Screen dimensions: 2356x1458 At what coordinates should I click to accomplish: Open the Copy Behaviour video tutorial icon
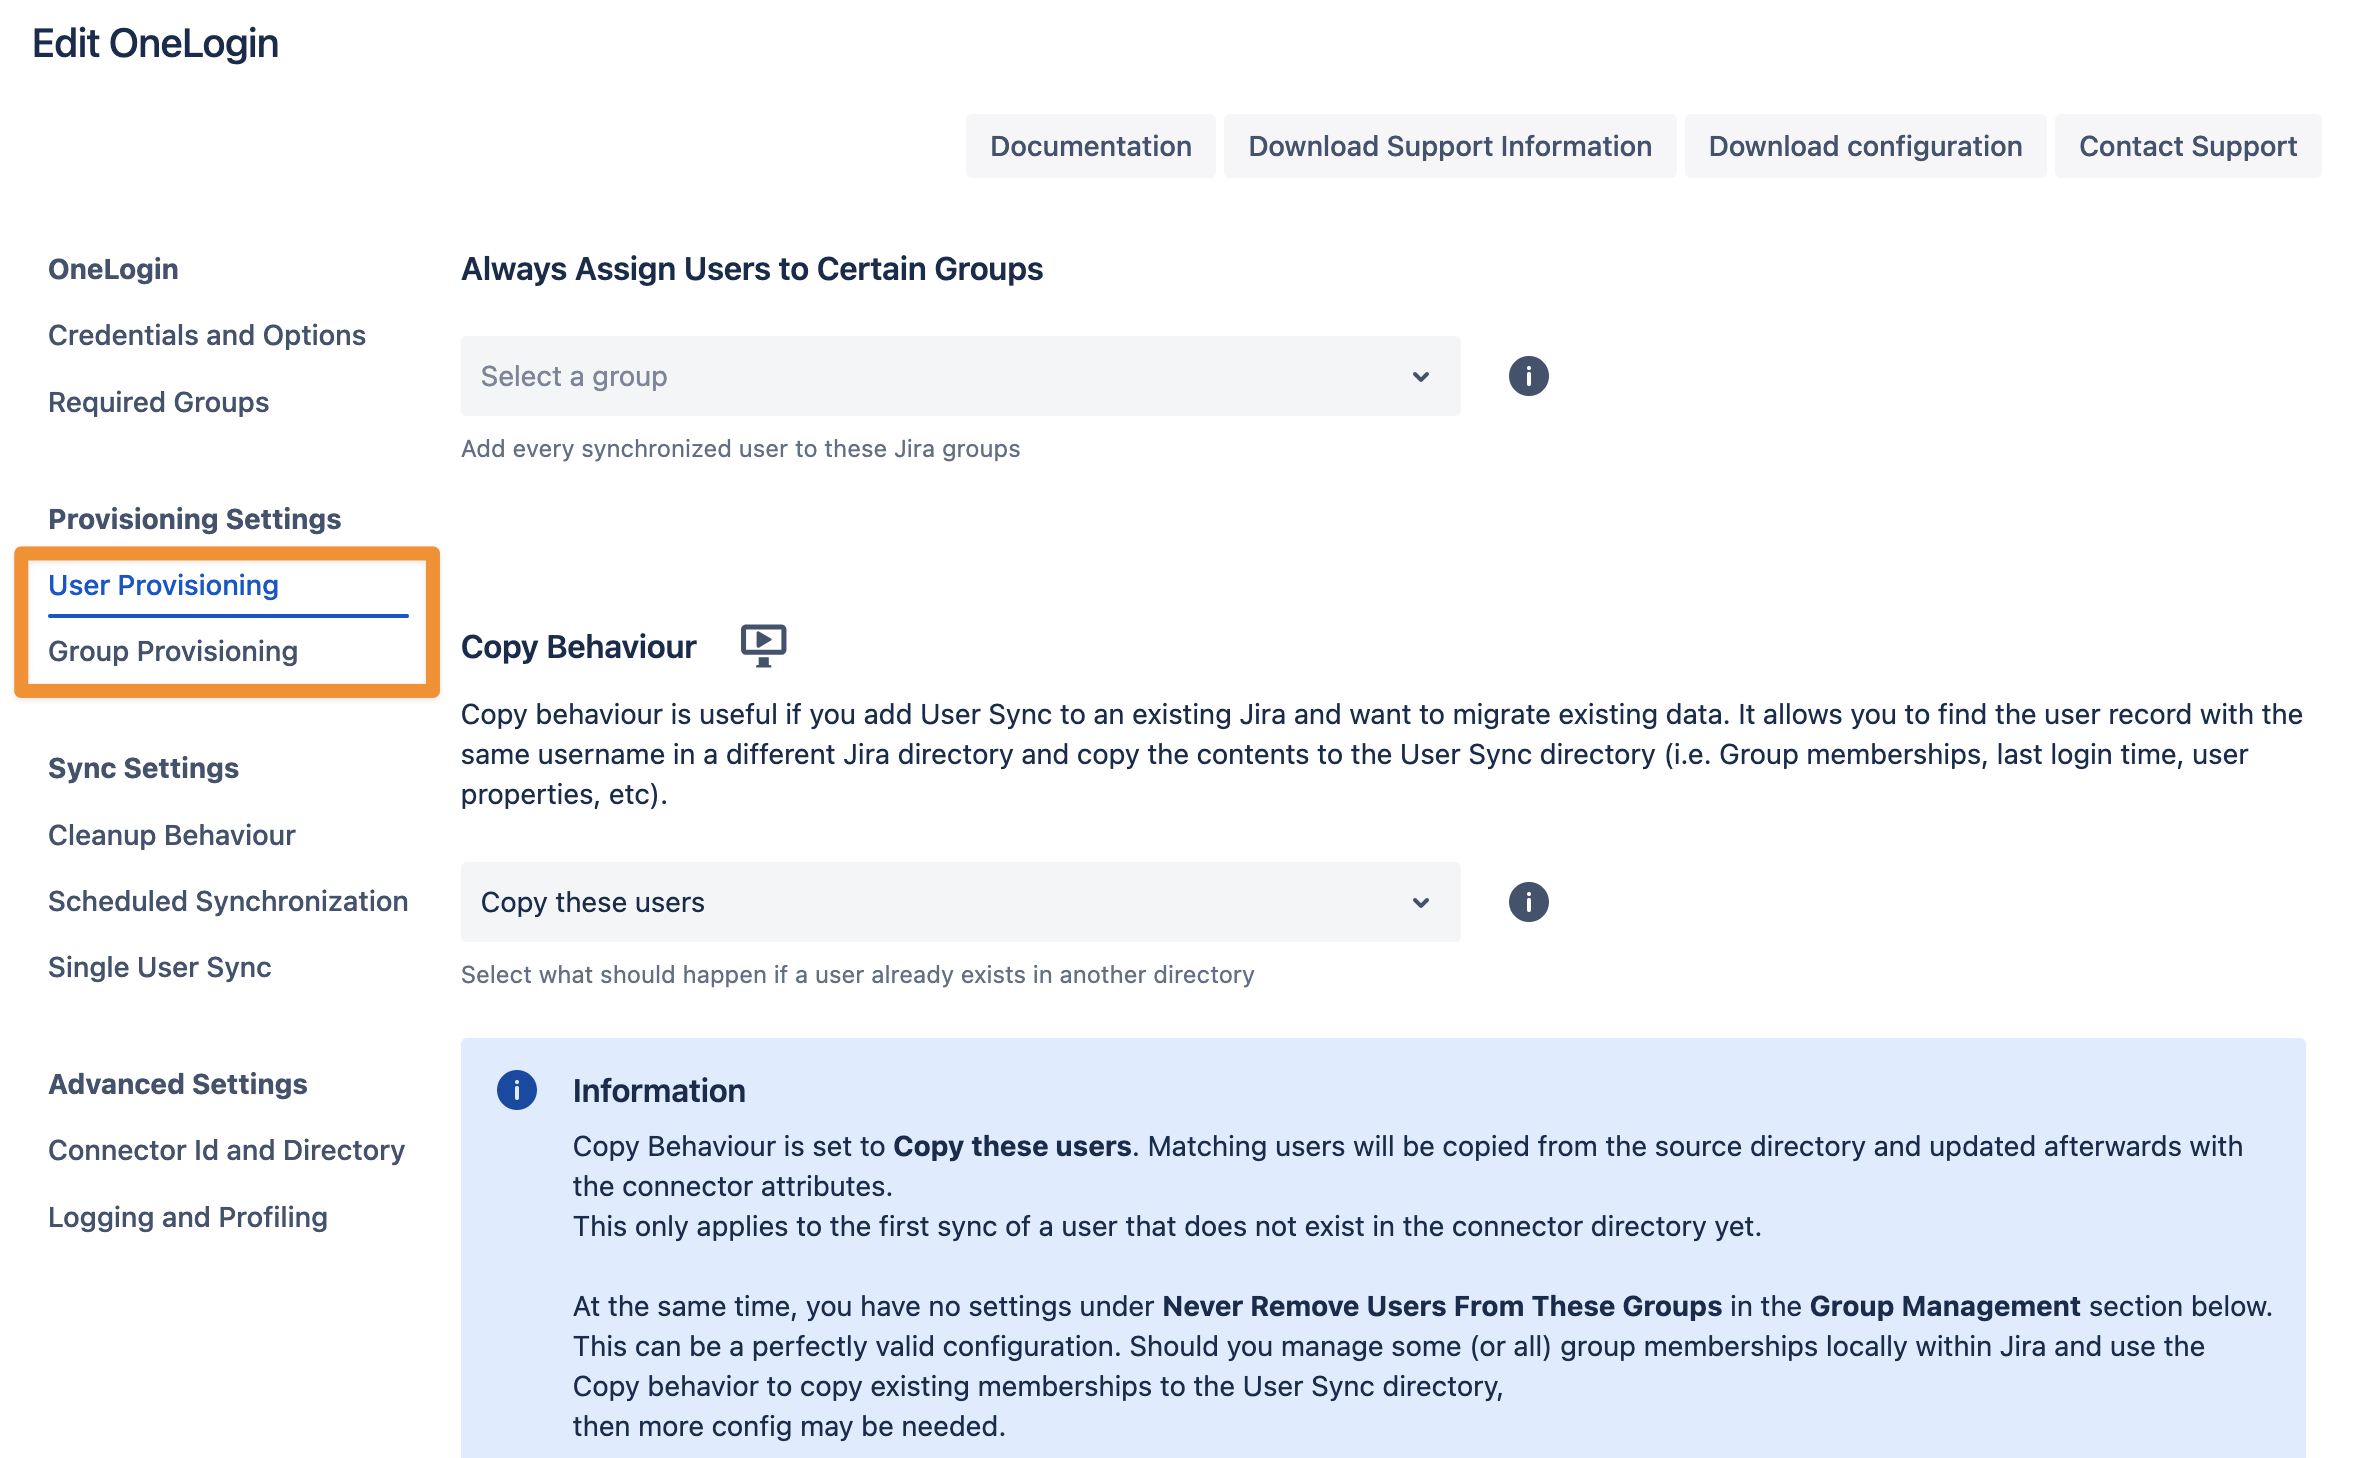(763, 646)
